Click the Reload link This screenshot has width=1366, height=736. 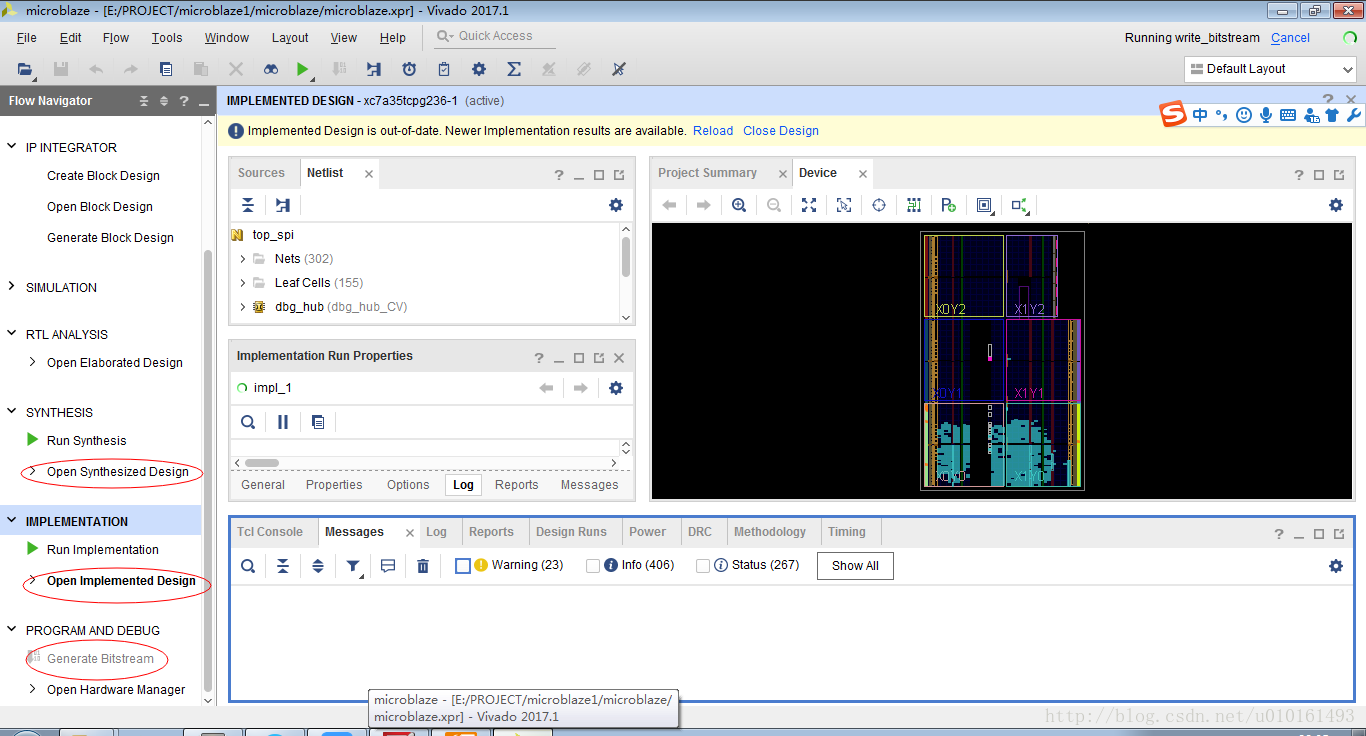(x=713, y=131)
